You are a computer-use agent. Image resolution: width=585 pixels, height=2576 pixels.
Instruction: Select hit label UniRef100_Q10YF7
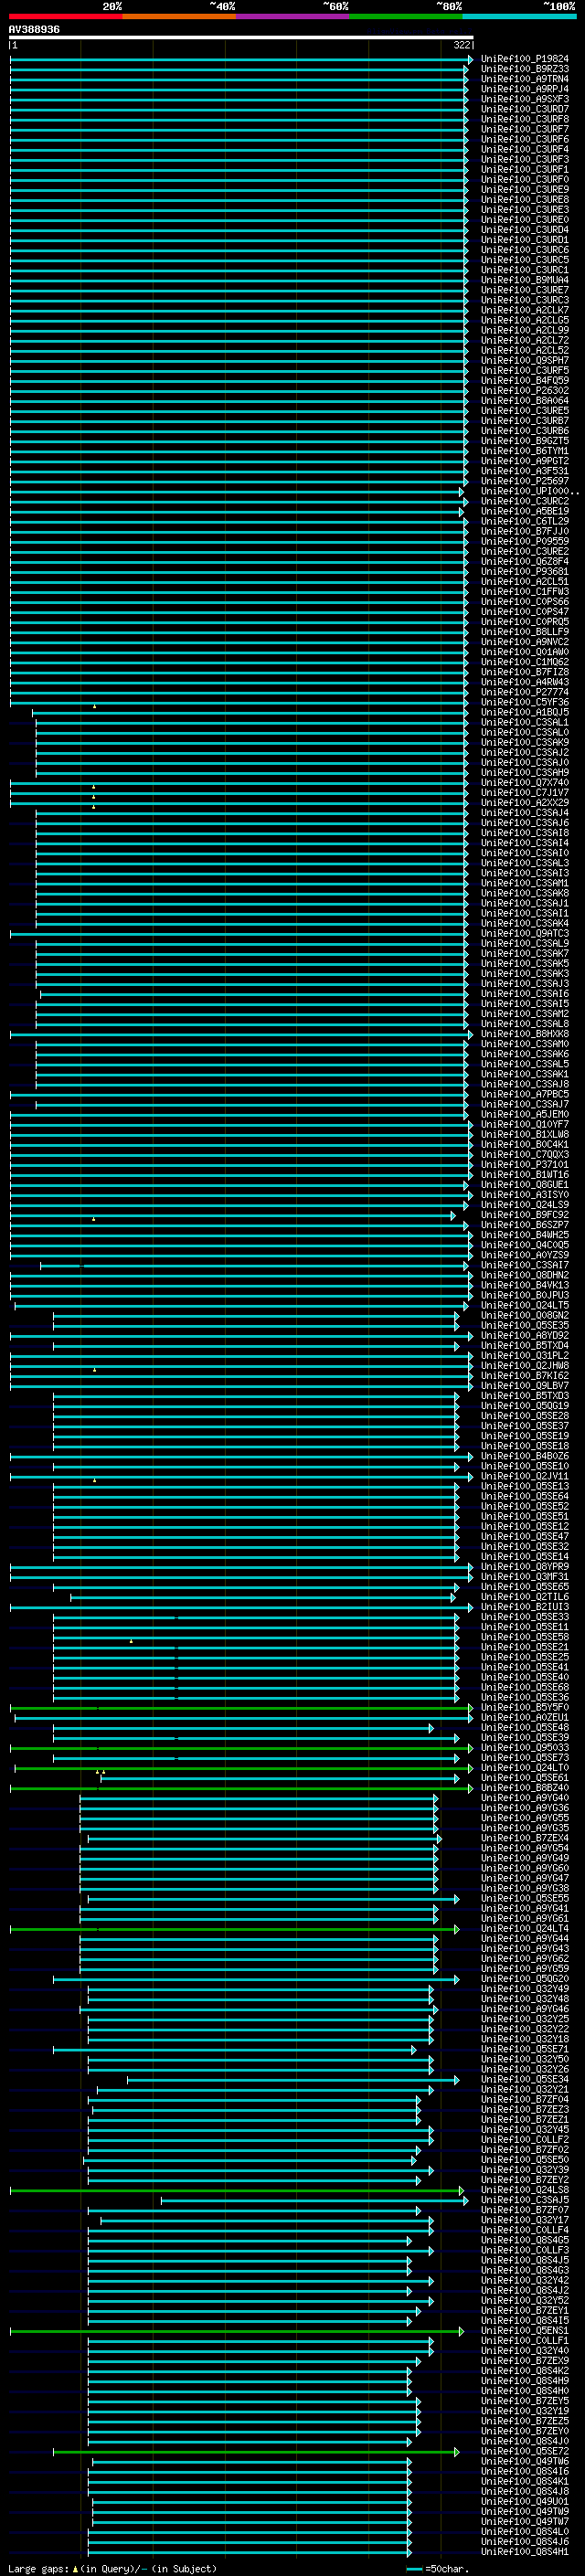coord(524,1124)
